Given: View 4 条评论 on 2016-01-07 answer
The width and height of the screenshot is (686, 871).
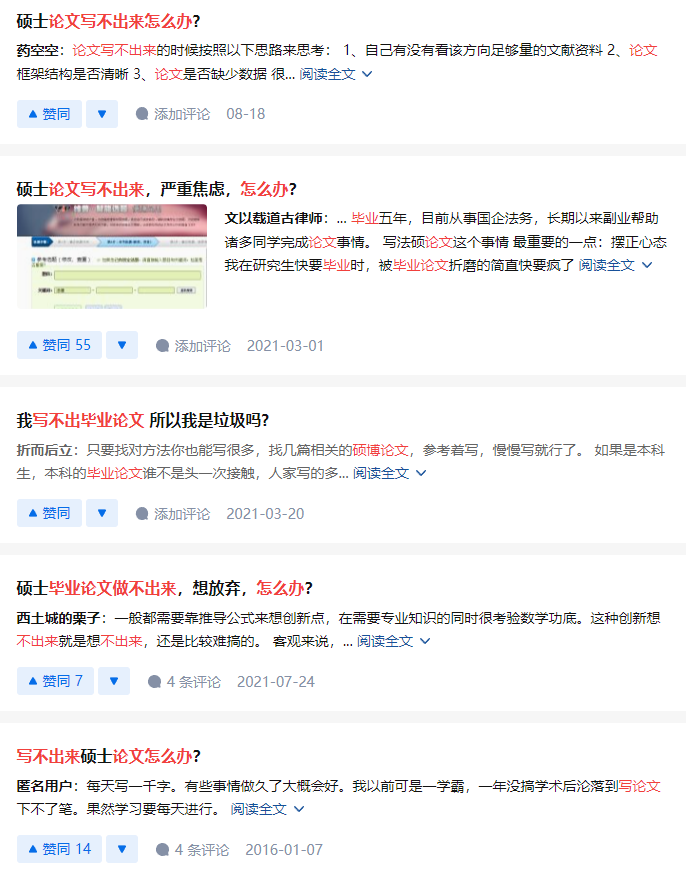Looking at the screenshot, I should pos(192,849).
